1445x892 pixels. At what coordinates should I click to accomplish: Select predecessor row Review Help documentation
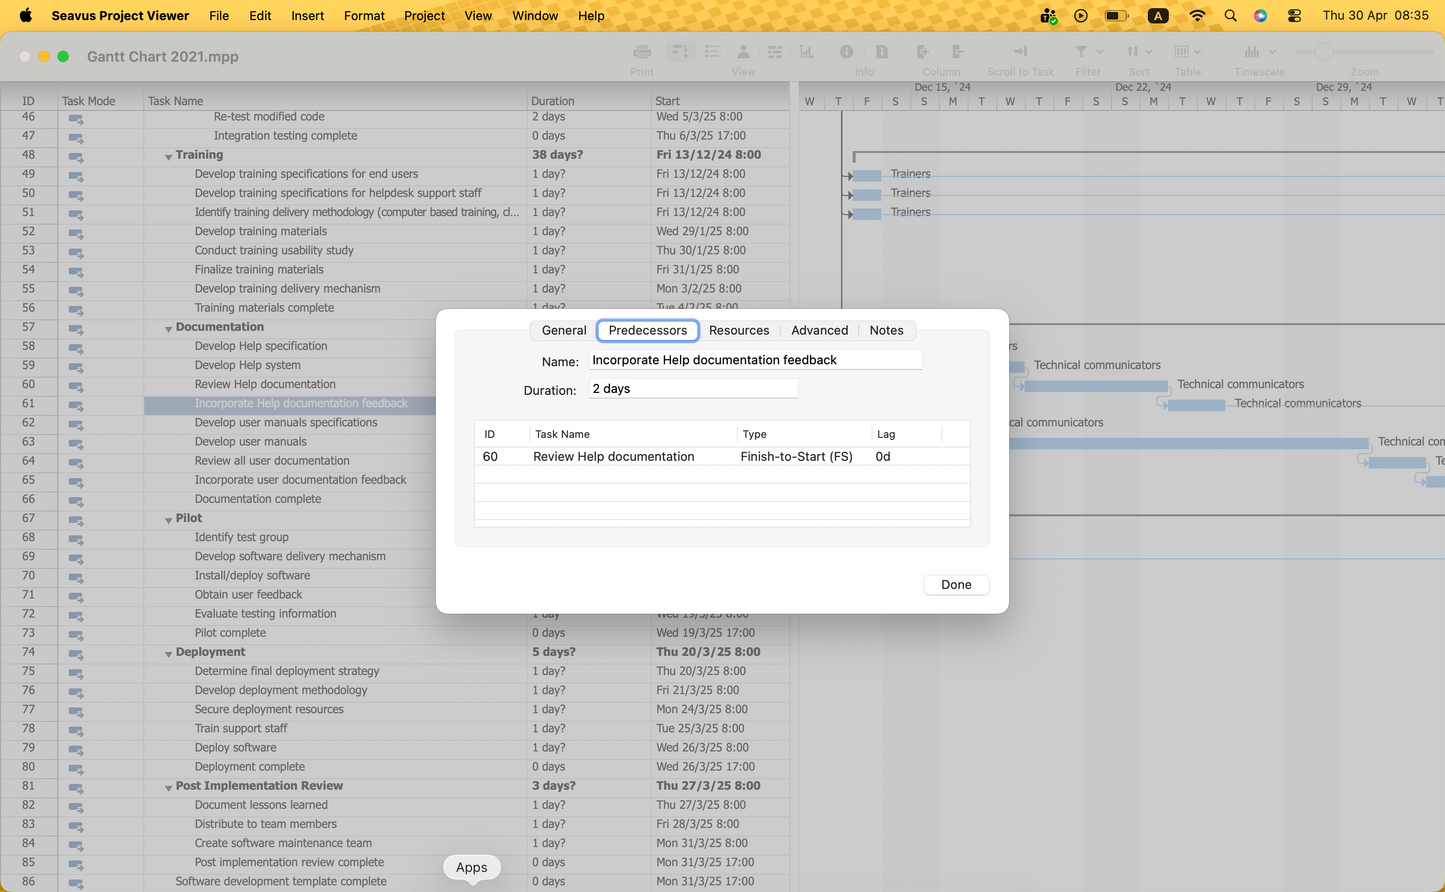coord(722,456)
